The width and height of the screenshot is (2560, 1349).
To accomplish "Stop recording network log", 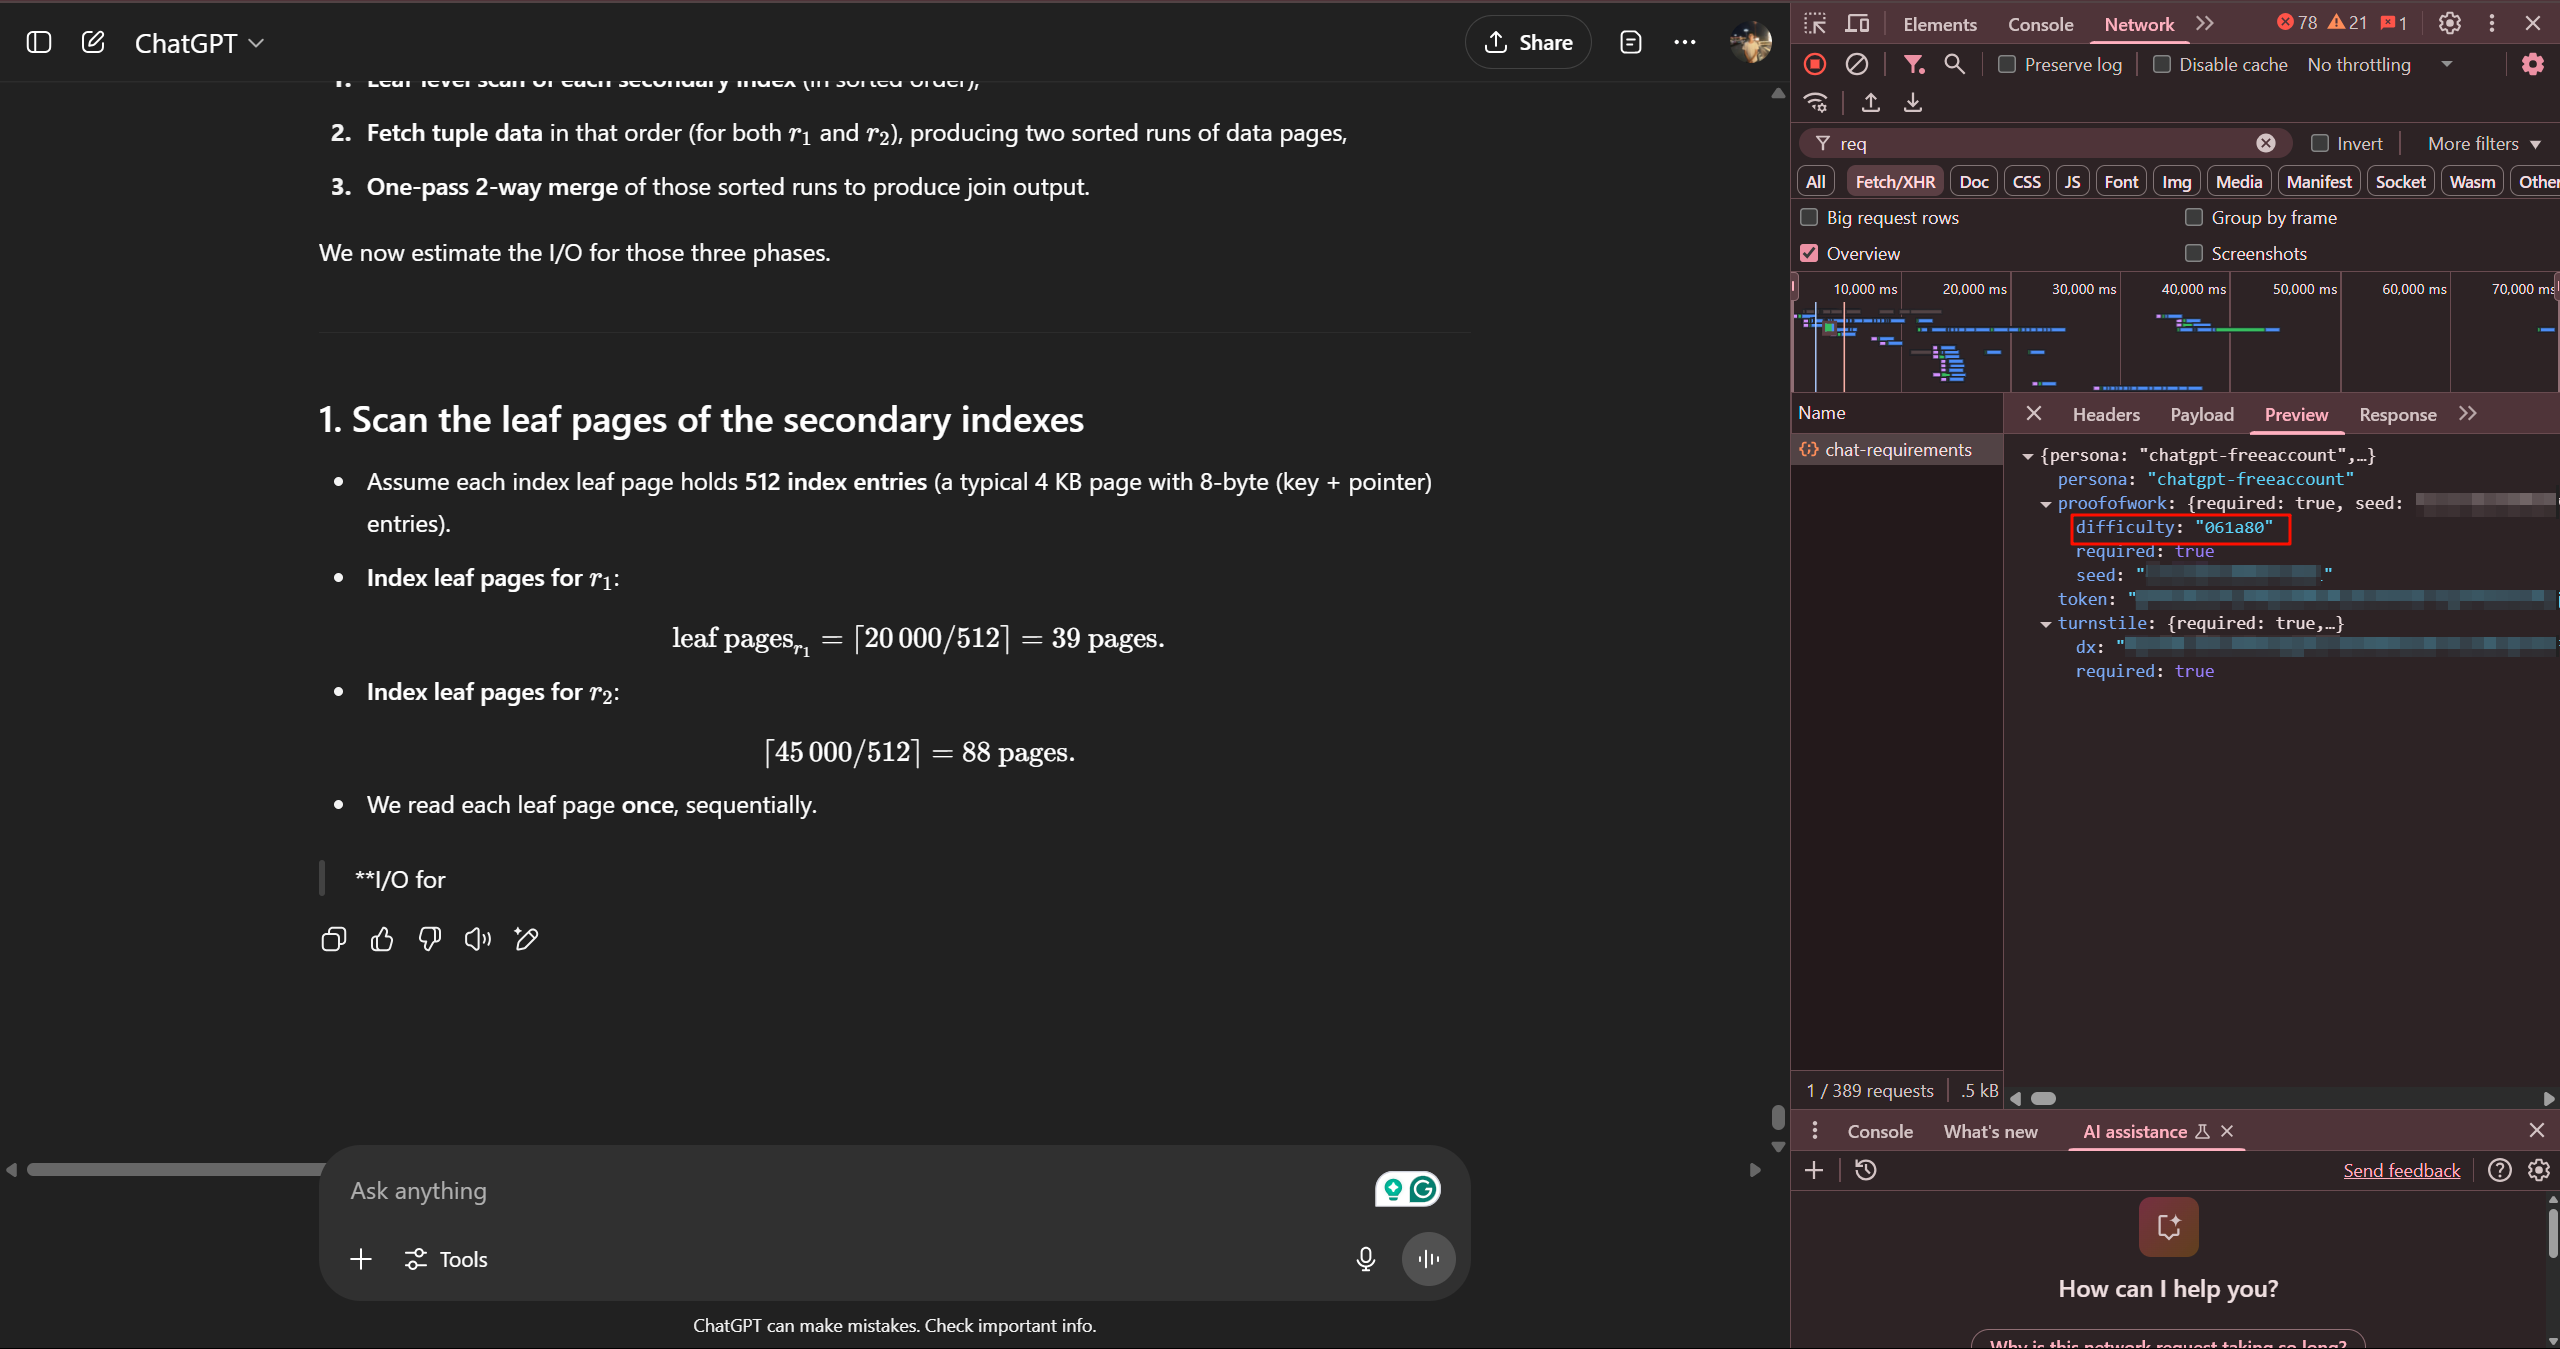I will [x=1815, y=65].
